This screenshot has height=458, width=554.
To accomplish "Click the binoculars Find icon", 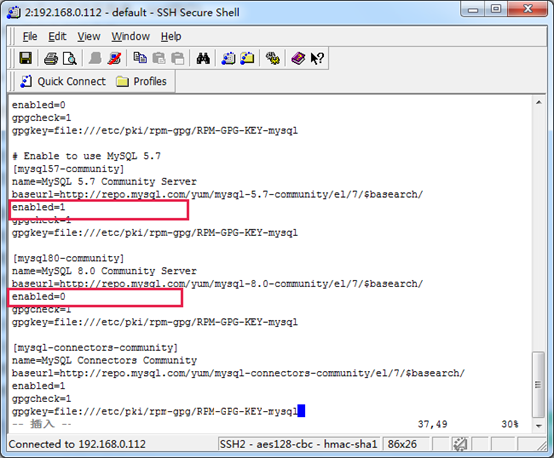I will tap(203, 58).
